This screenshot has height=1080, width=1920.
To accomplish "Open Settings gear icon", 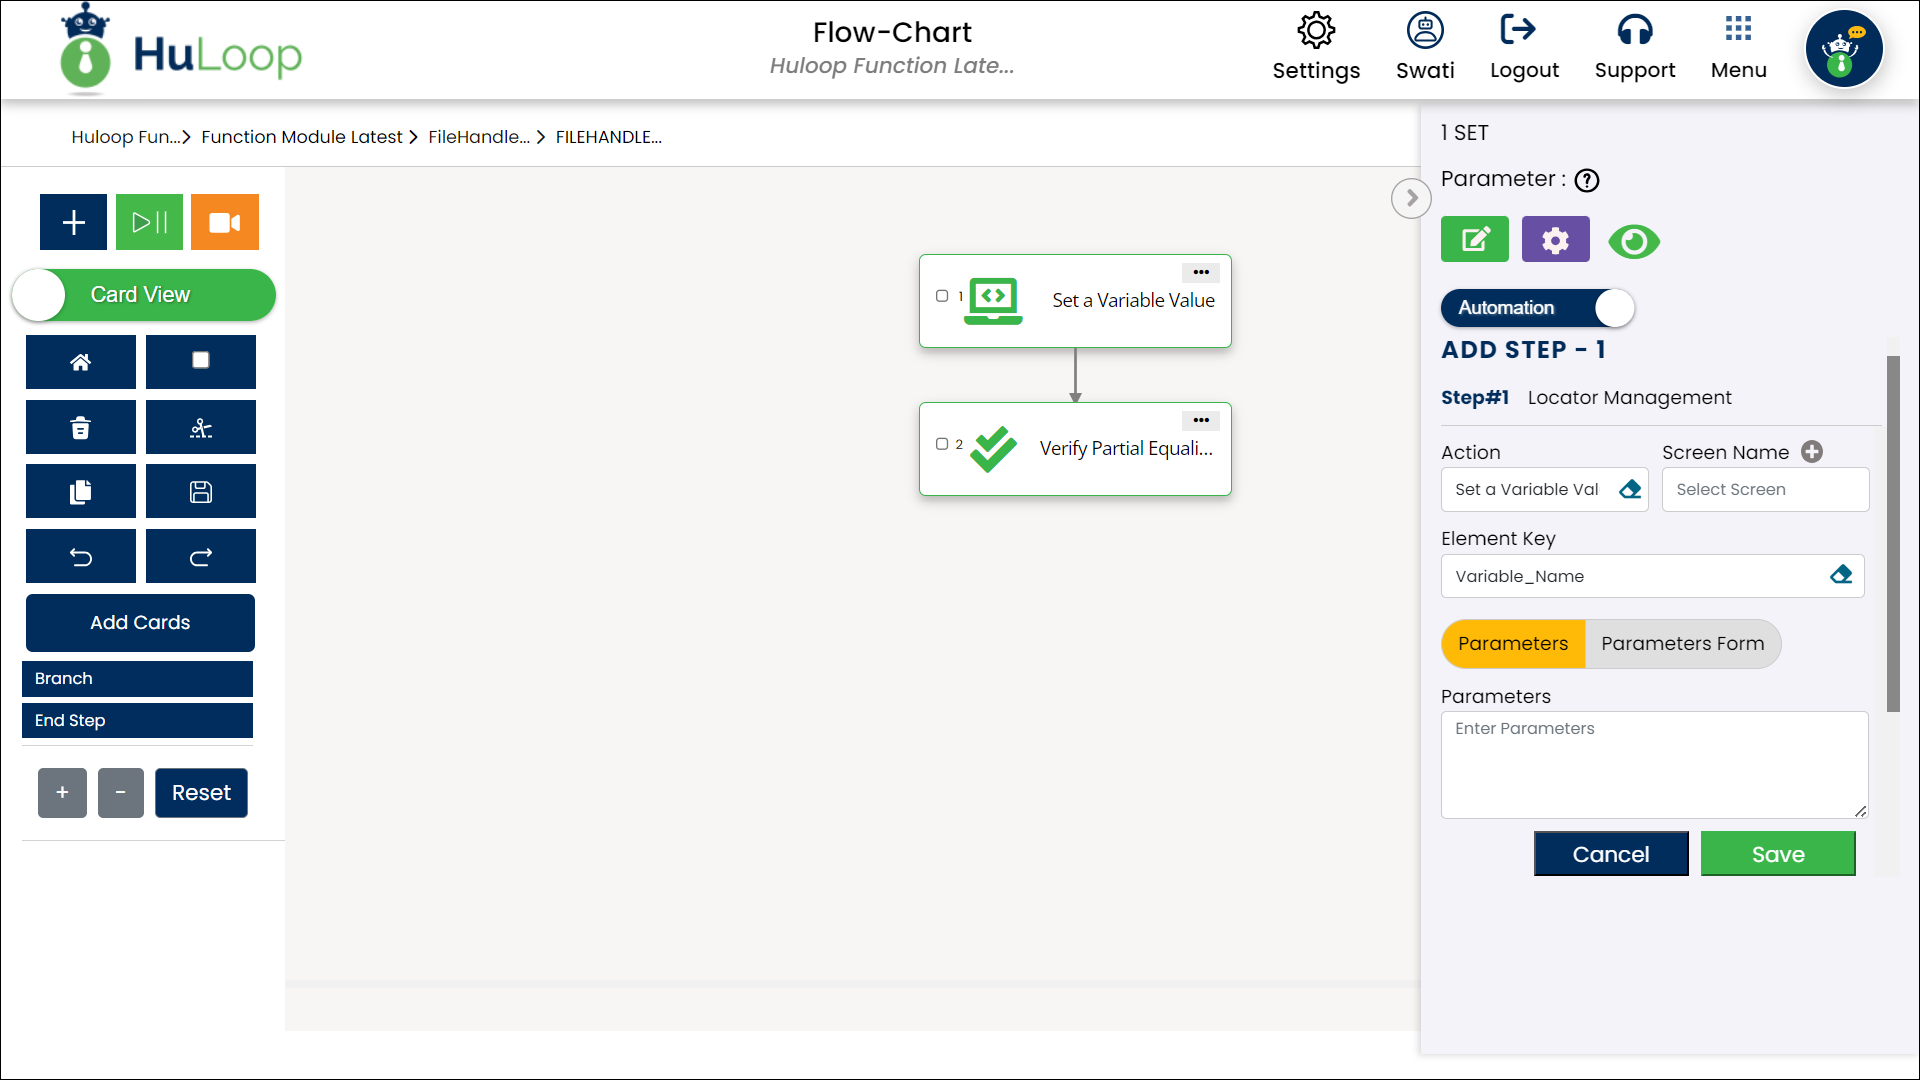I will (x=1316, y=30).
